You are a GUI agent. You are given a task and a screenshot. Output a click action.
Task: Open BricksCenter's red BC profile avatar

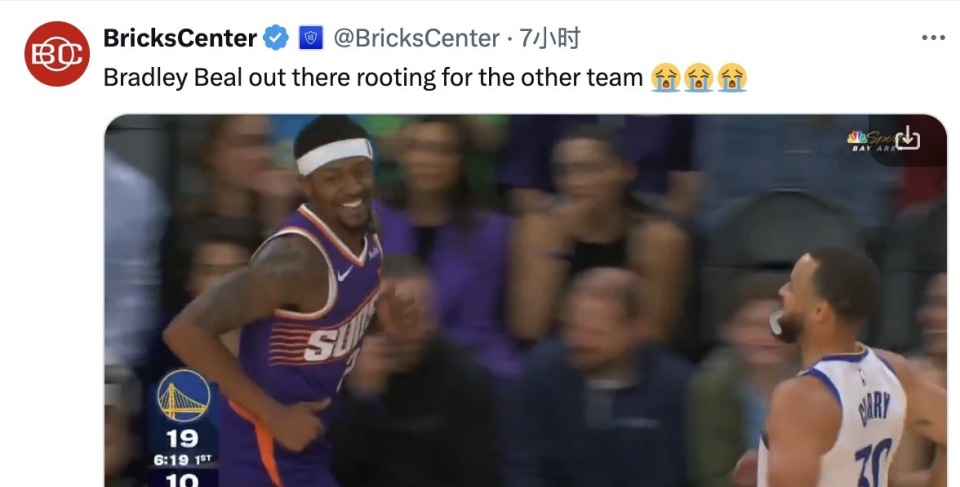click(57, 54)
